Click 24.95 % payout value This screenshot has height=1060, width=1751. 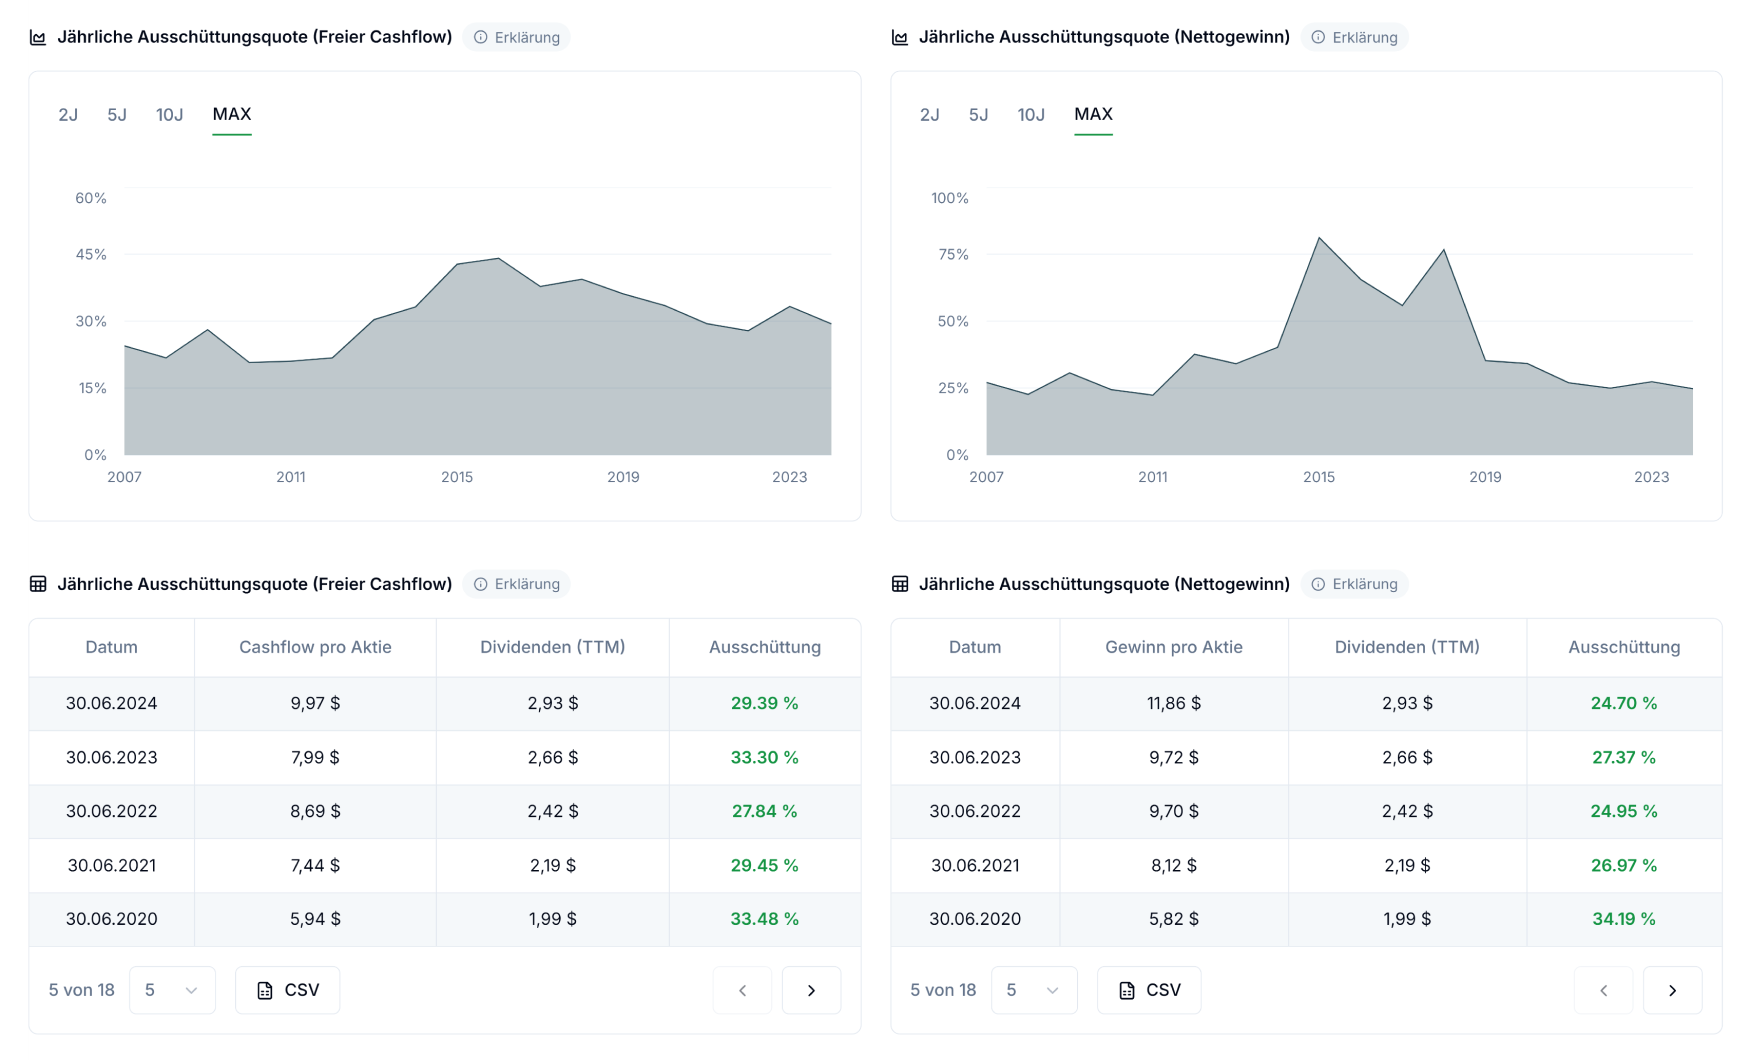1624,811
